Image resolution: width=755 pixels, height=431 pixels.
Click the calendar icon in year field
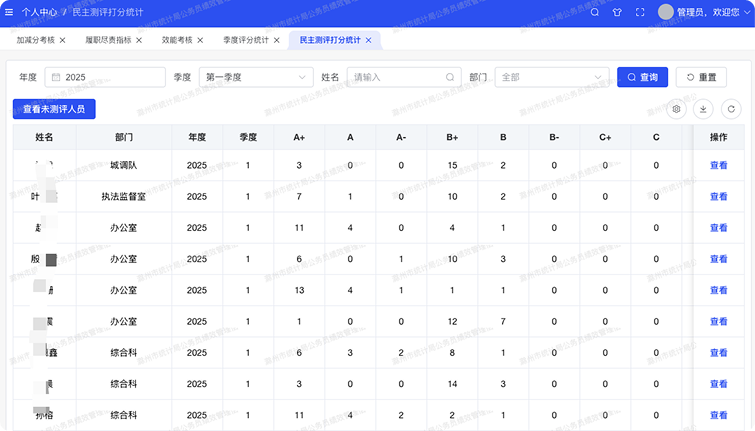(x=56, y=77)
